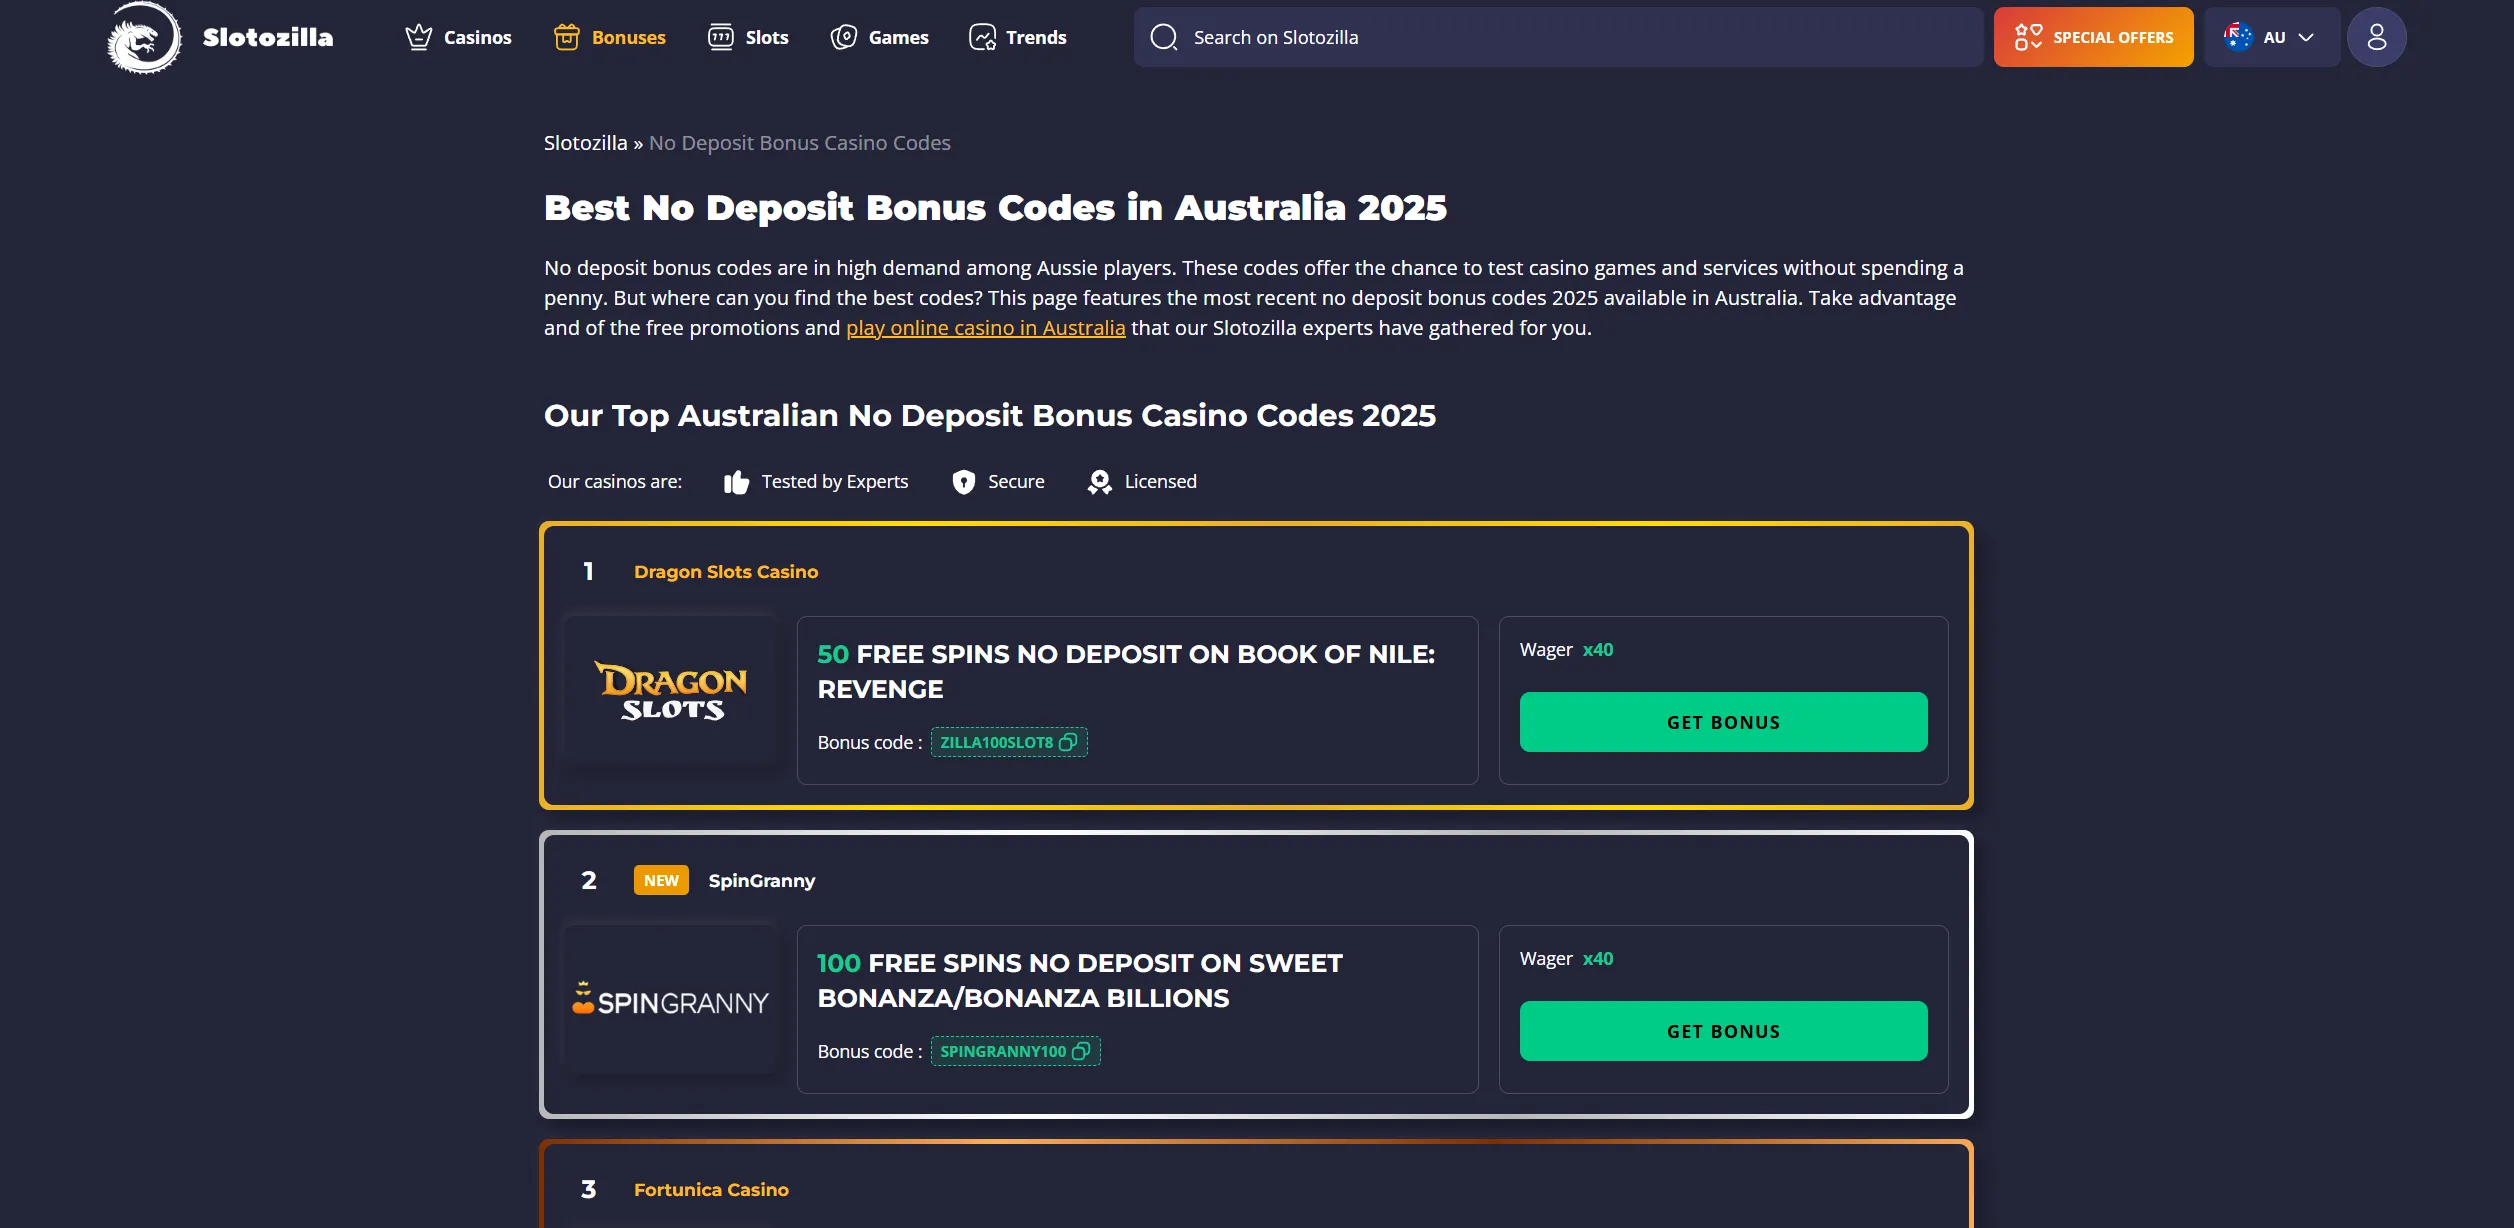This screenshot has width=2514, height=1228.
Task: Open the Bonuses menu
Action: click(610, 37)
